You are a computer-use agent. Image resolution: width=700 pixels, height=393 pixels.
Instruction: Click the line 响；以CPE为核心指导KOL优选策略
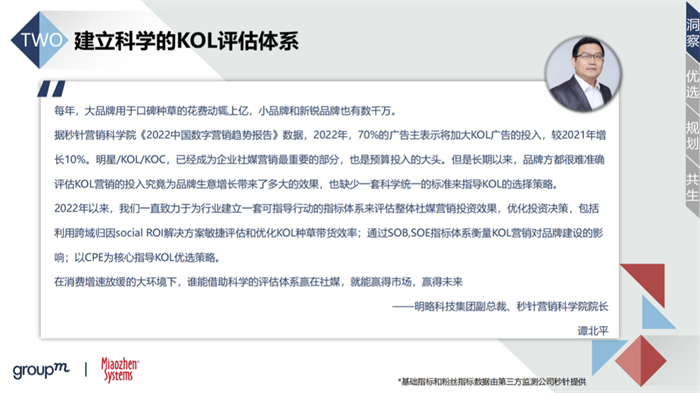pyautogui.click(x=138, y=258)
